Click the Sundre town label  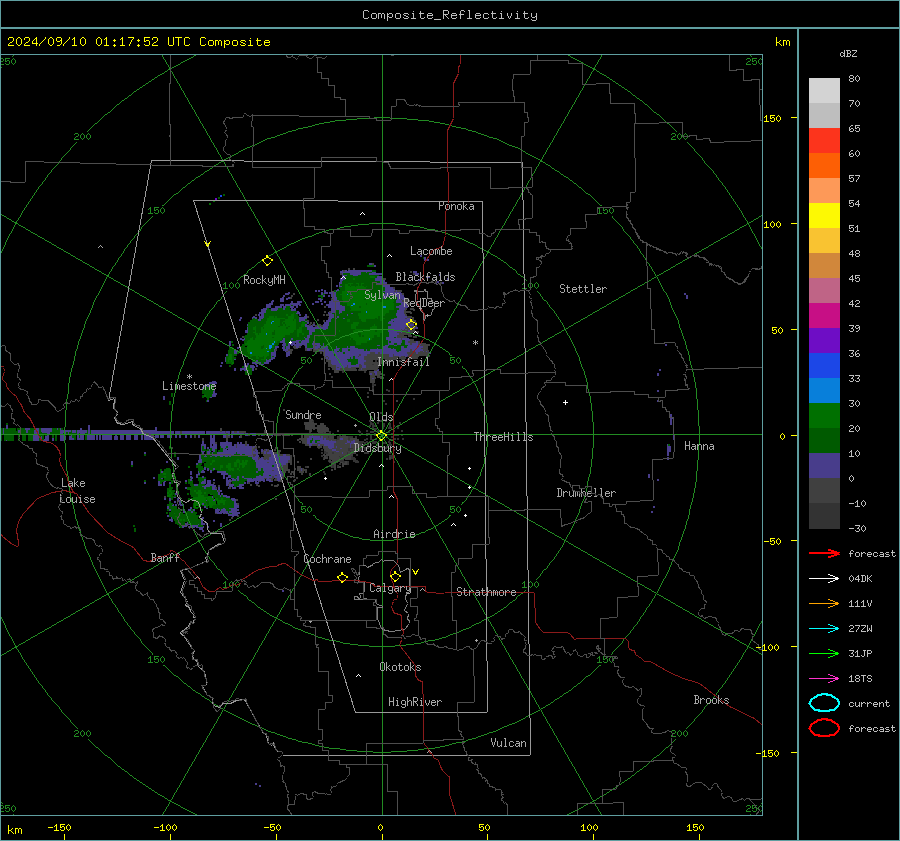click(303, 415)
